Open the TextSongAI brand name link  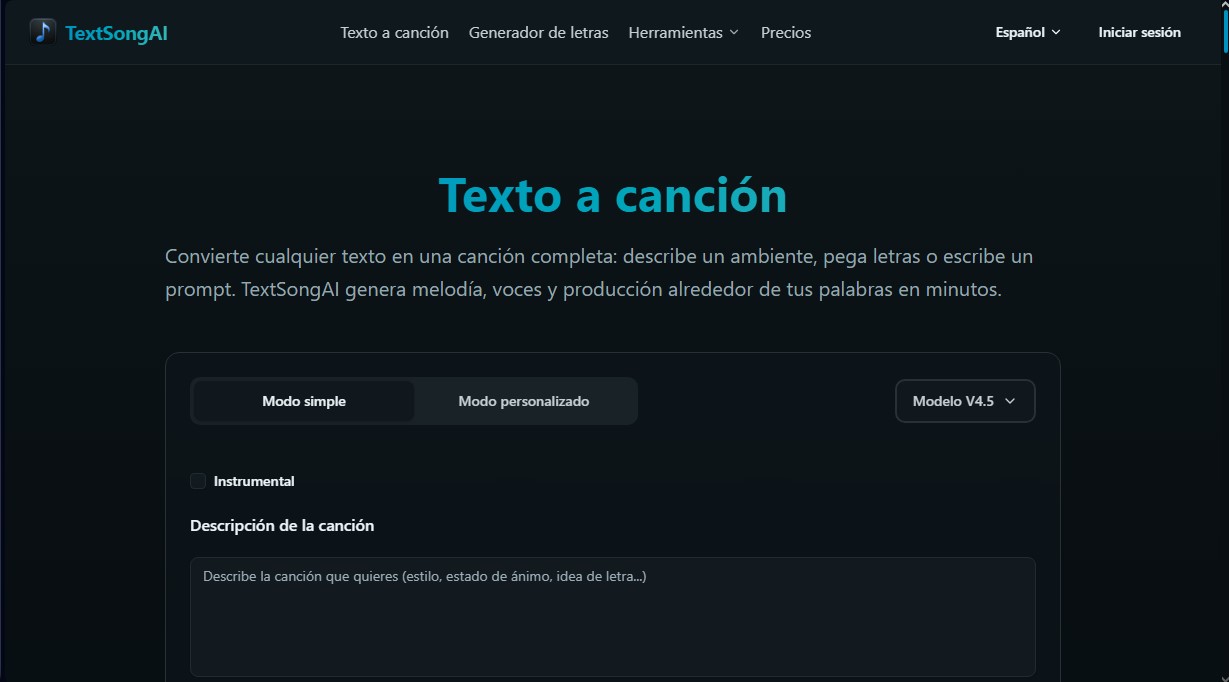pos(116,33)
